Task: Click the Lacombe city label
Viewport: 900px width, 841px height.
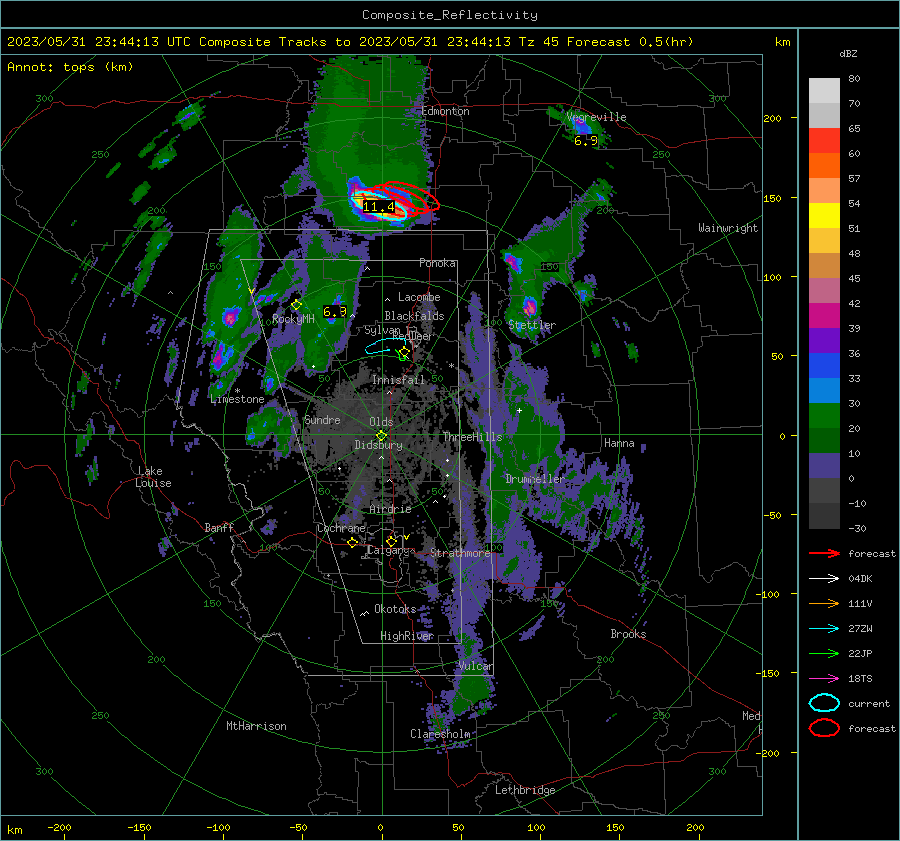Action: (419, 297)
